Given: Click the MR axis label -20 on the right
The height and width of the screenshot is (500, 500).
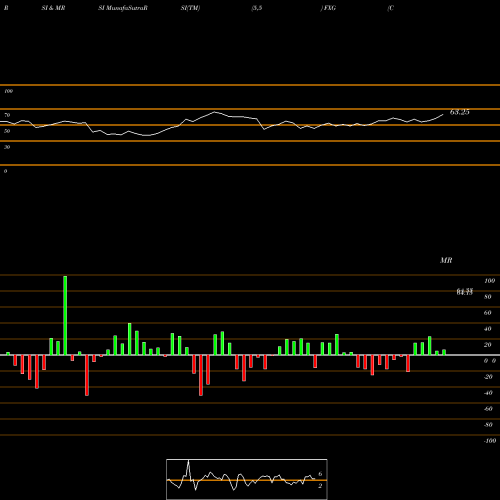Looking at the screenshot, I should pos(488,377).
